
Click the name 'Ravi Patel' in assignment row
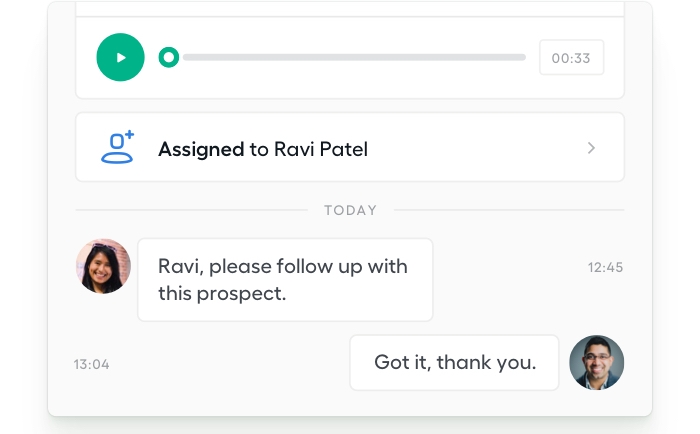[x=321, y=149]
